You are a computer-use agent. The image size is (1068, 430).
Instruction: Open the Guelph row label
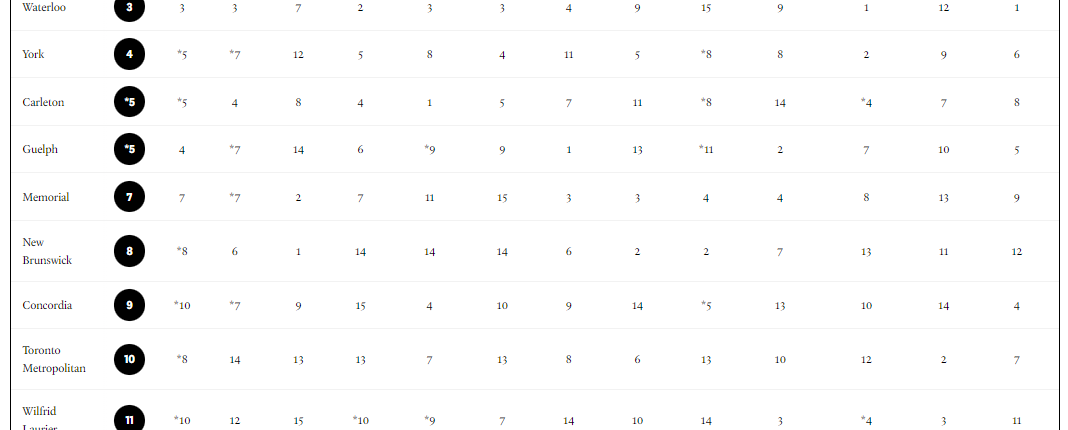click(40, 149)
